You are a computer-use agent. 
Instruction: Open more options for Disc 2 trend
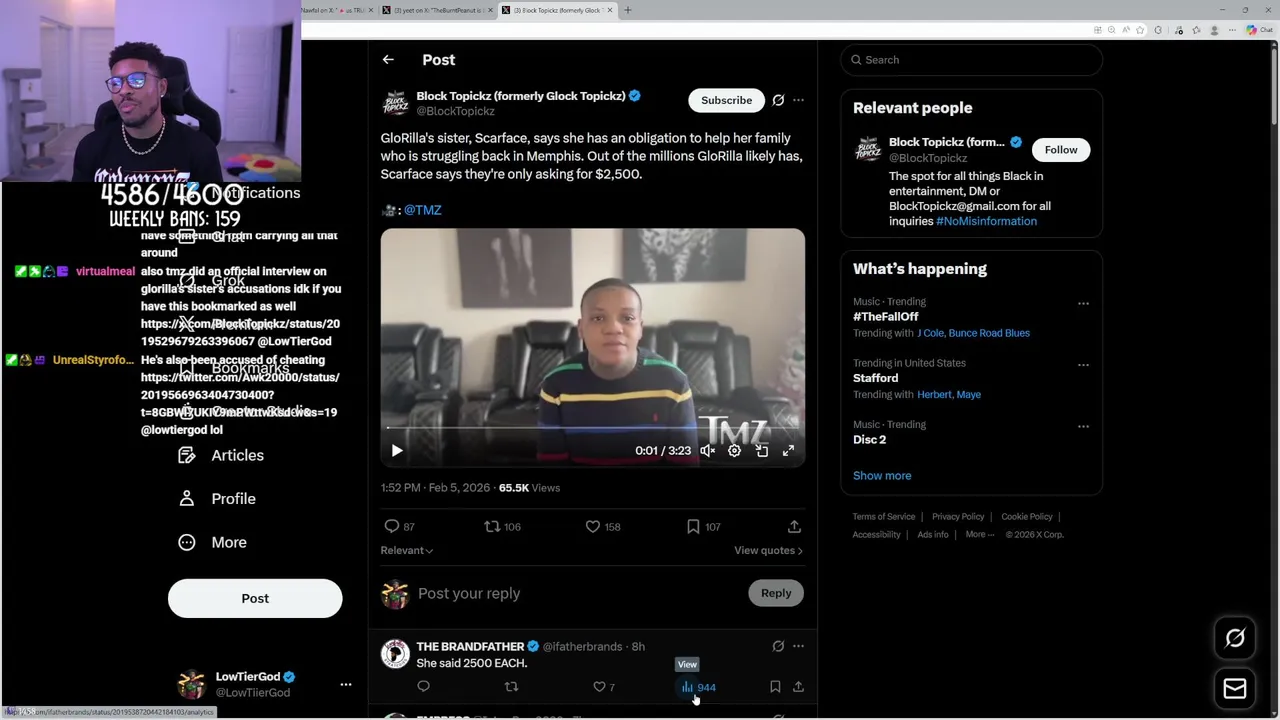(1083, 426)
